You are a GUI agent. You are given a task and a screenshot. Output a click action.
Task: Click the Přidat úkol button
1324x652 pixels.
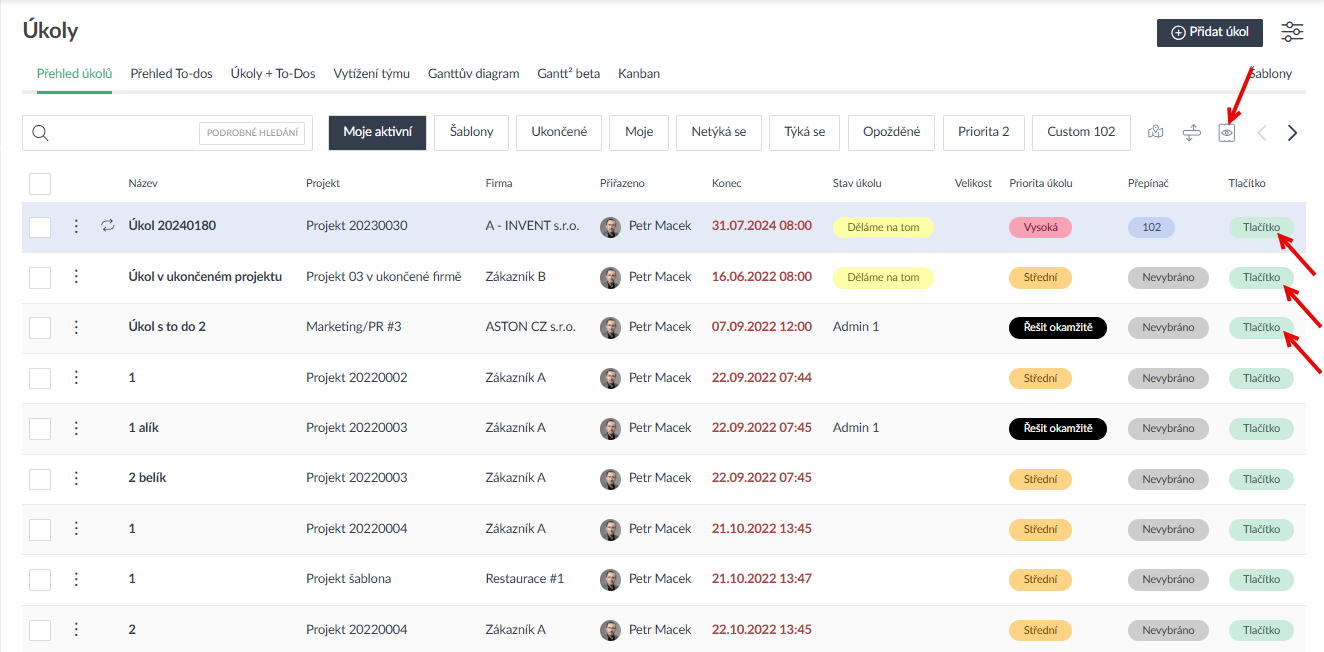(x=1209, y=32)
